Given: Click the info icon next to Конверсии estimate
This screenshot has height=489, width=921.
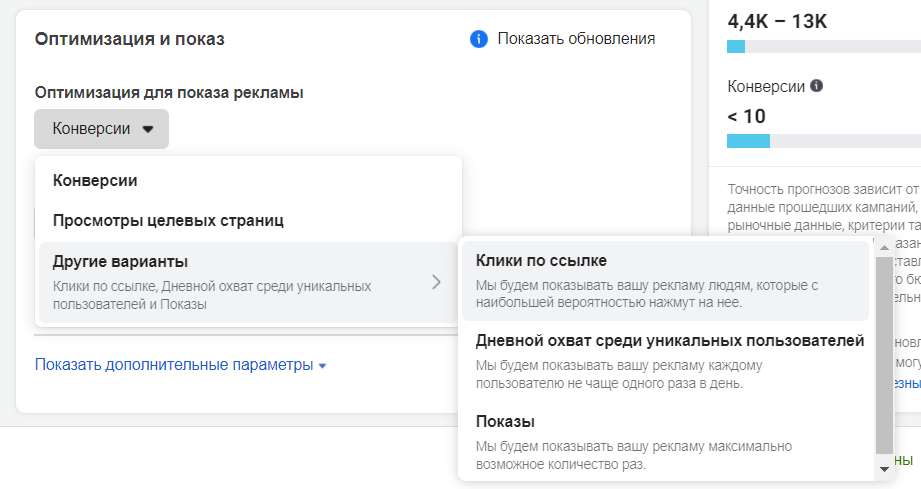Looking at the screenshot, I should pos(816,86).
